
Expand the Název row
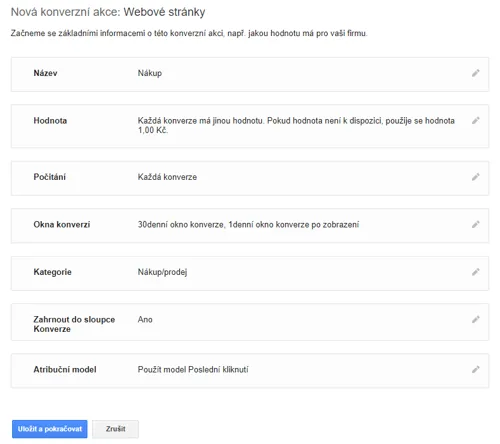250,74
